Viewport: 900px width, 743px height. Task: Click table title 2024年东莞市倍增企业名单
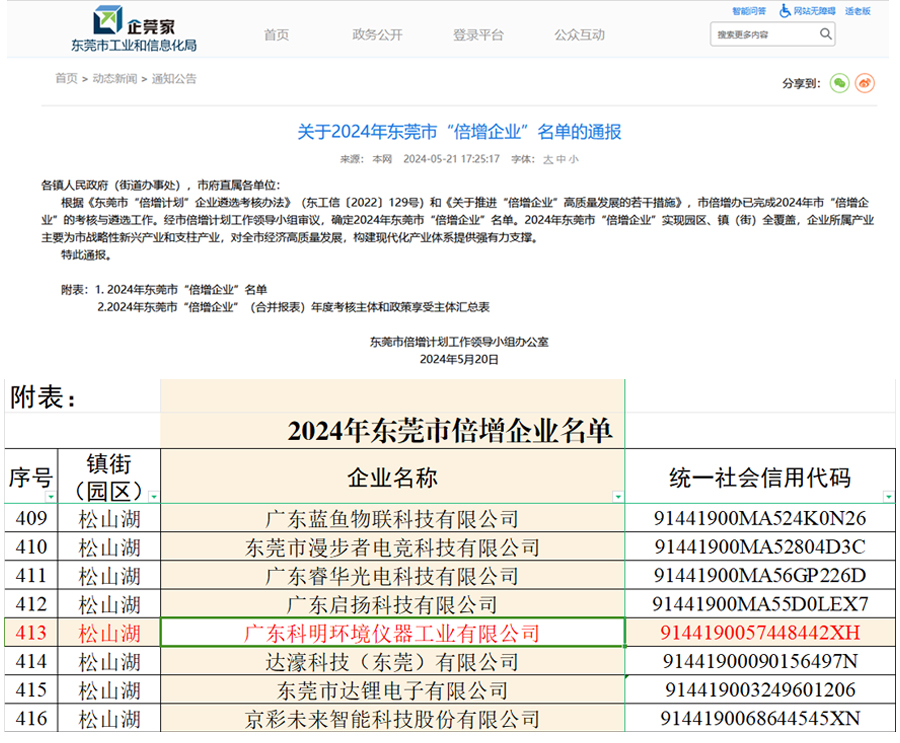pyautogui.click(x=450, y=431)
